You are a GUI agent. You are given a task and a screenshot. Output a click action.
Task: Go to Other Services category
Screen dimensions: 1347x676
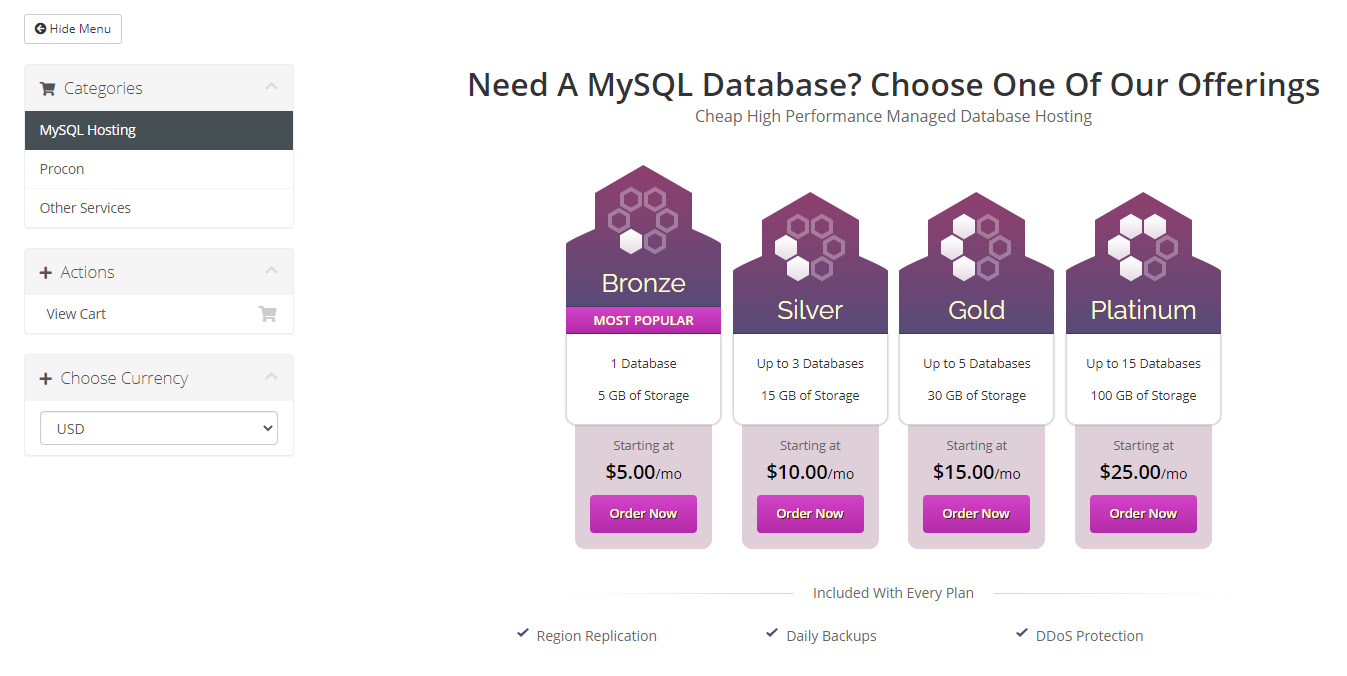pos(85,208)
